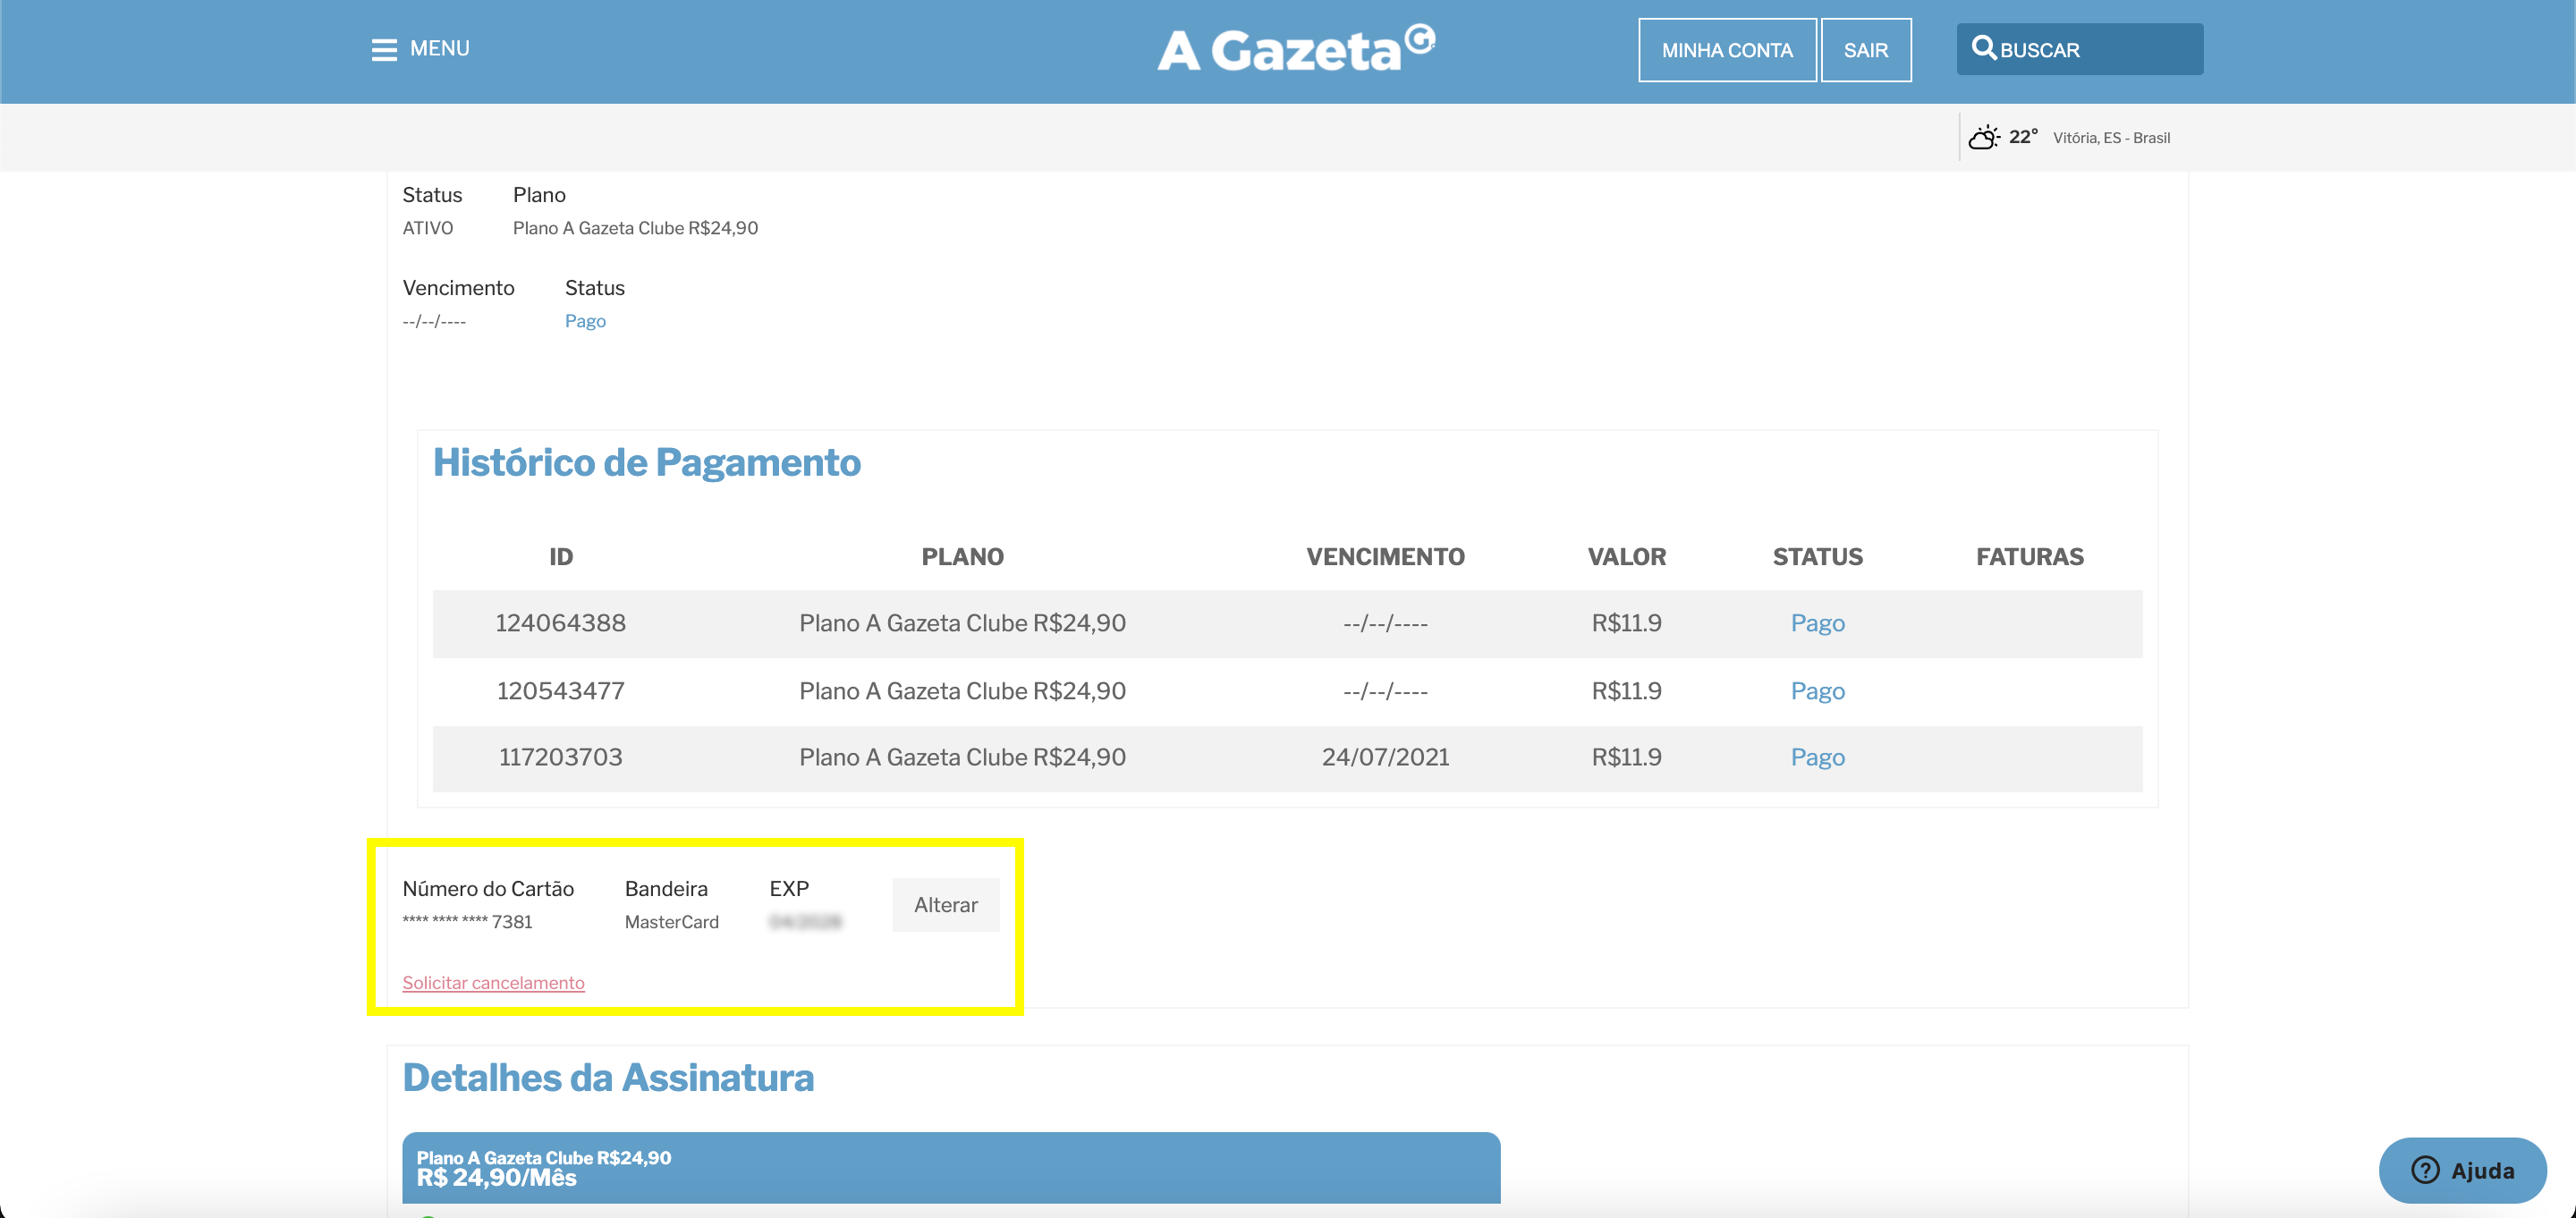Click Pago status for ID 120543477

(x=1817, y=691)
